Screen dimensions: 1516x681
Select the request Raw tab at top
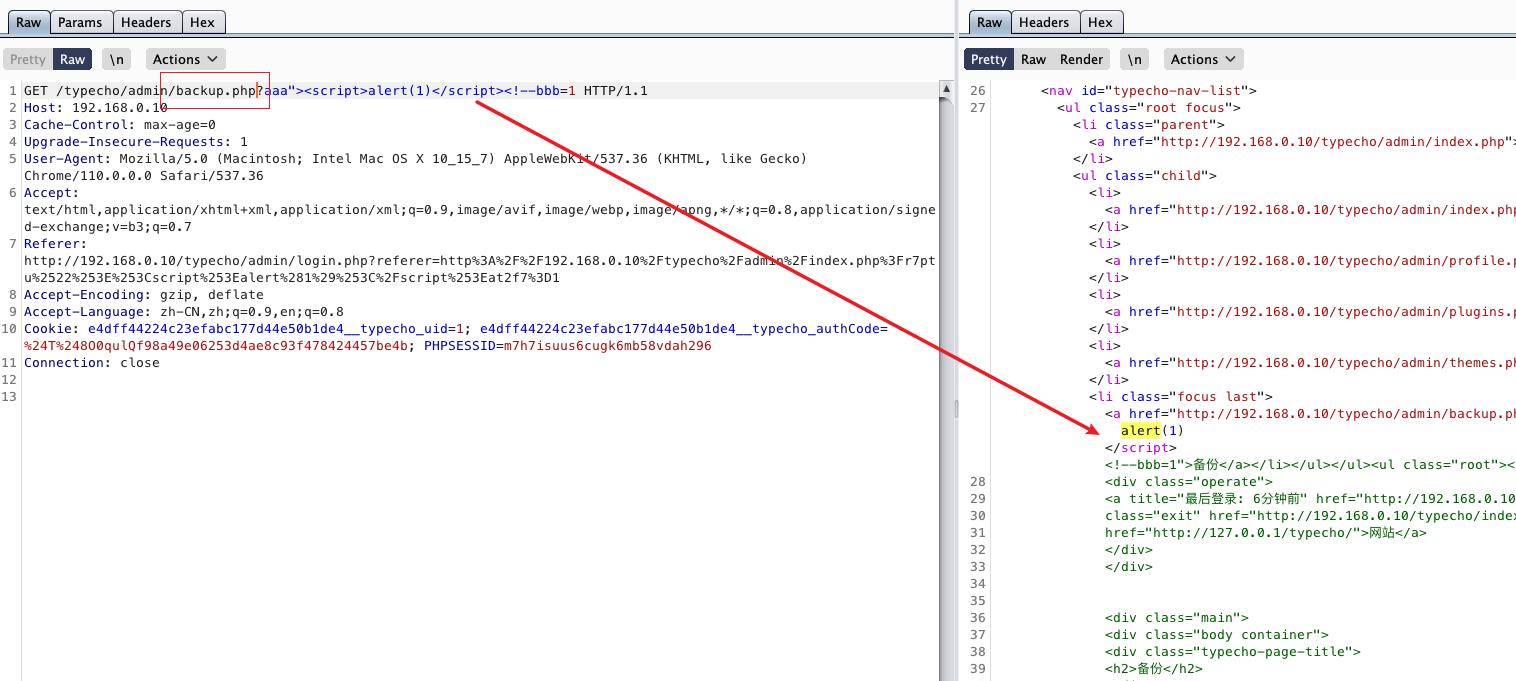tap(28, 22)
